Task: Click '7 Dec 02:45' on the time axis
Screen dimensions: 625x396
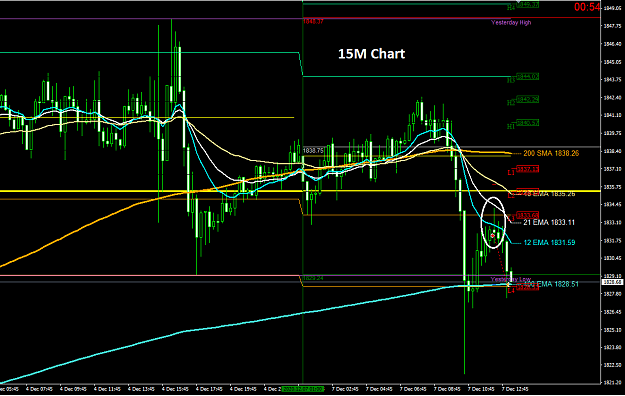Action: coord(345,389)
